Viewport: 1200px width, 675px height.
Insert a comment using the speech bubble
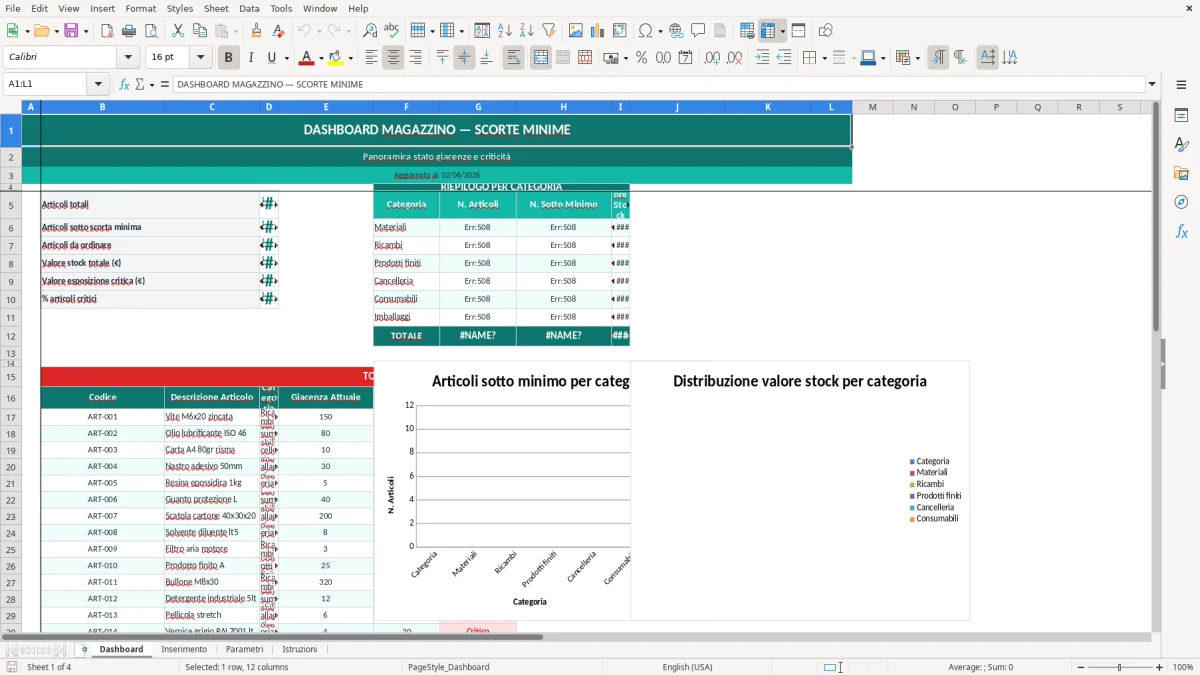coord(699,31)
